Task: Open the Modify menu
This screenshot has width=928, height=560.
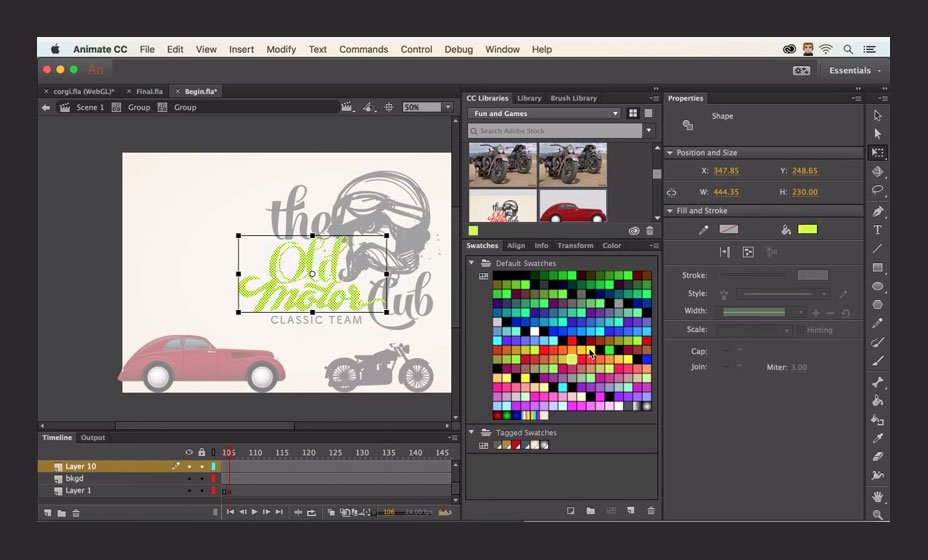Action: click(x=281, y=49)
